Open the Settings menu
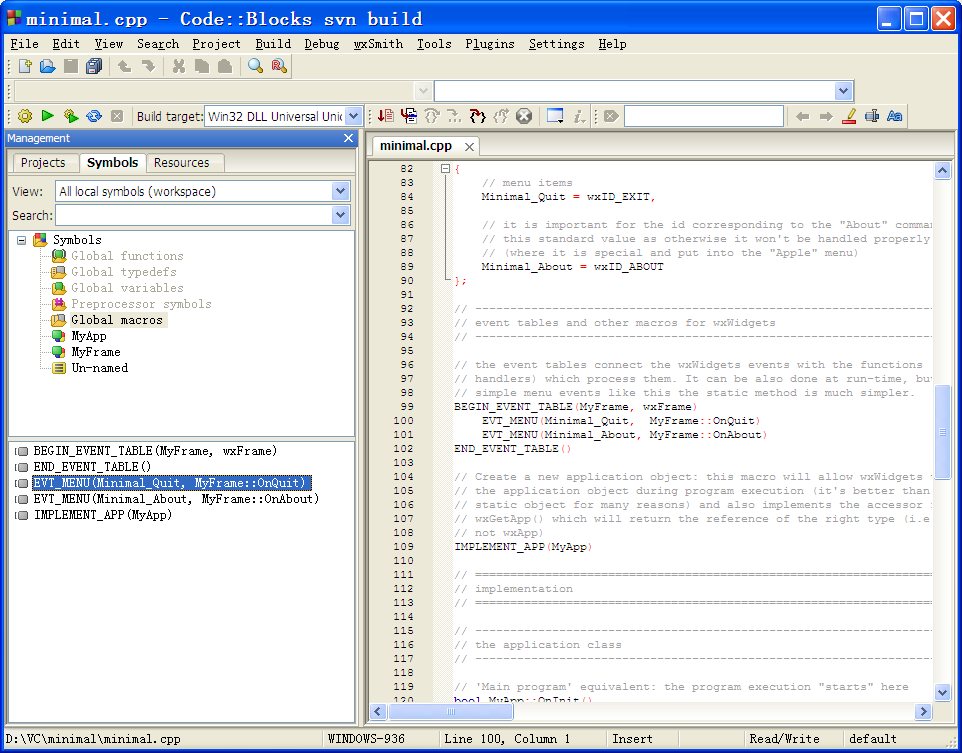 point(556,44)
